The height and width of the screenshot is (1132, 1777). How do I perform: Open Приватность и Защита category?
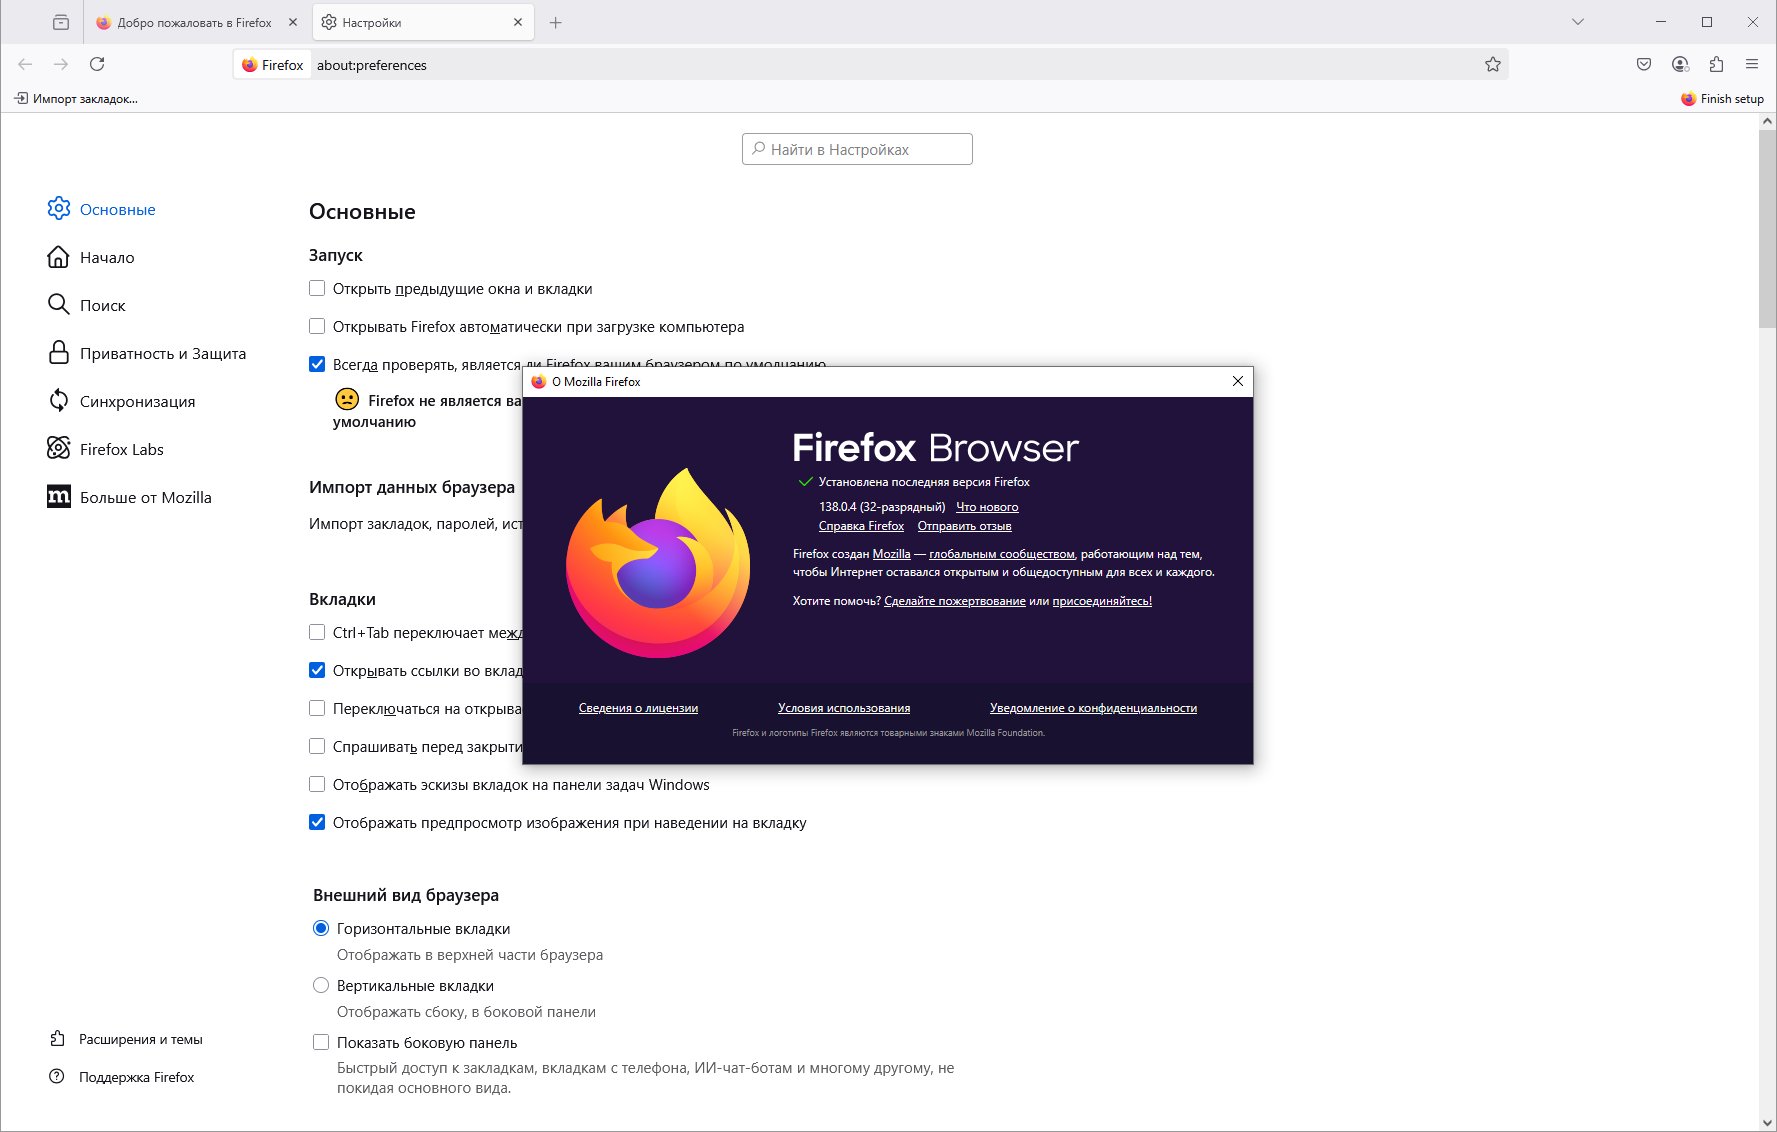tap(147, 353)
